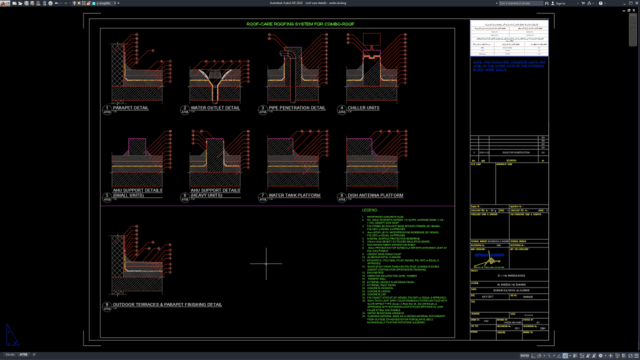
Task: Click the Undo arrow icon
Action: pos(57,3)
